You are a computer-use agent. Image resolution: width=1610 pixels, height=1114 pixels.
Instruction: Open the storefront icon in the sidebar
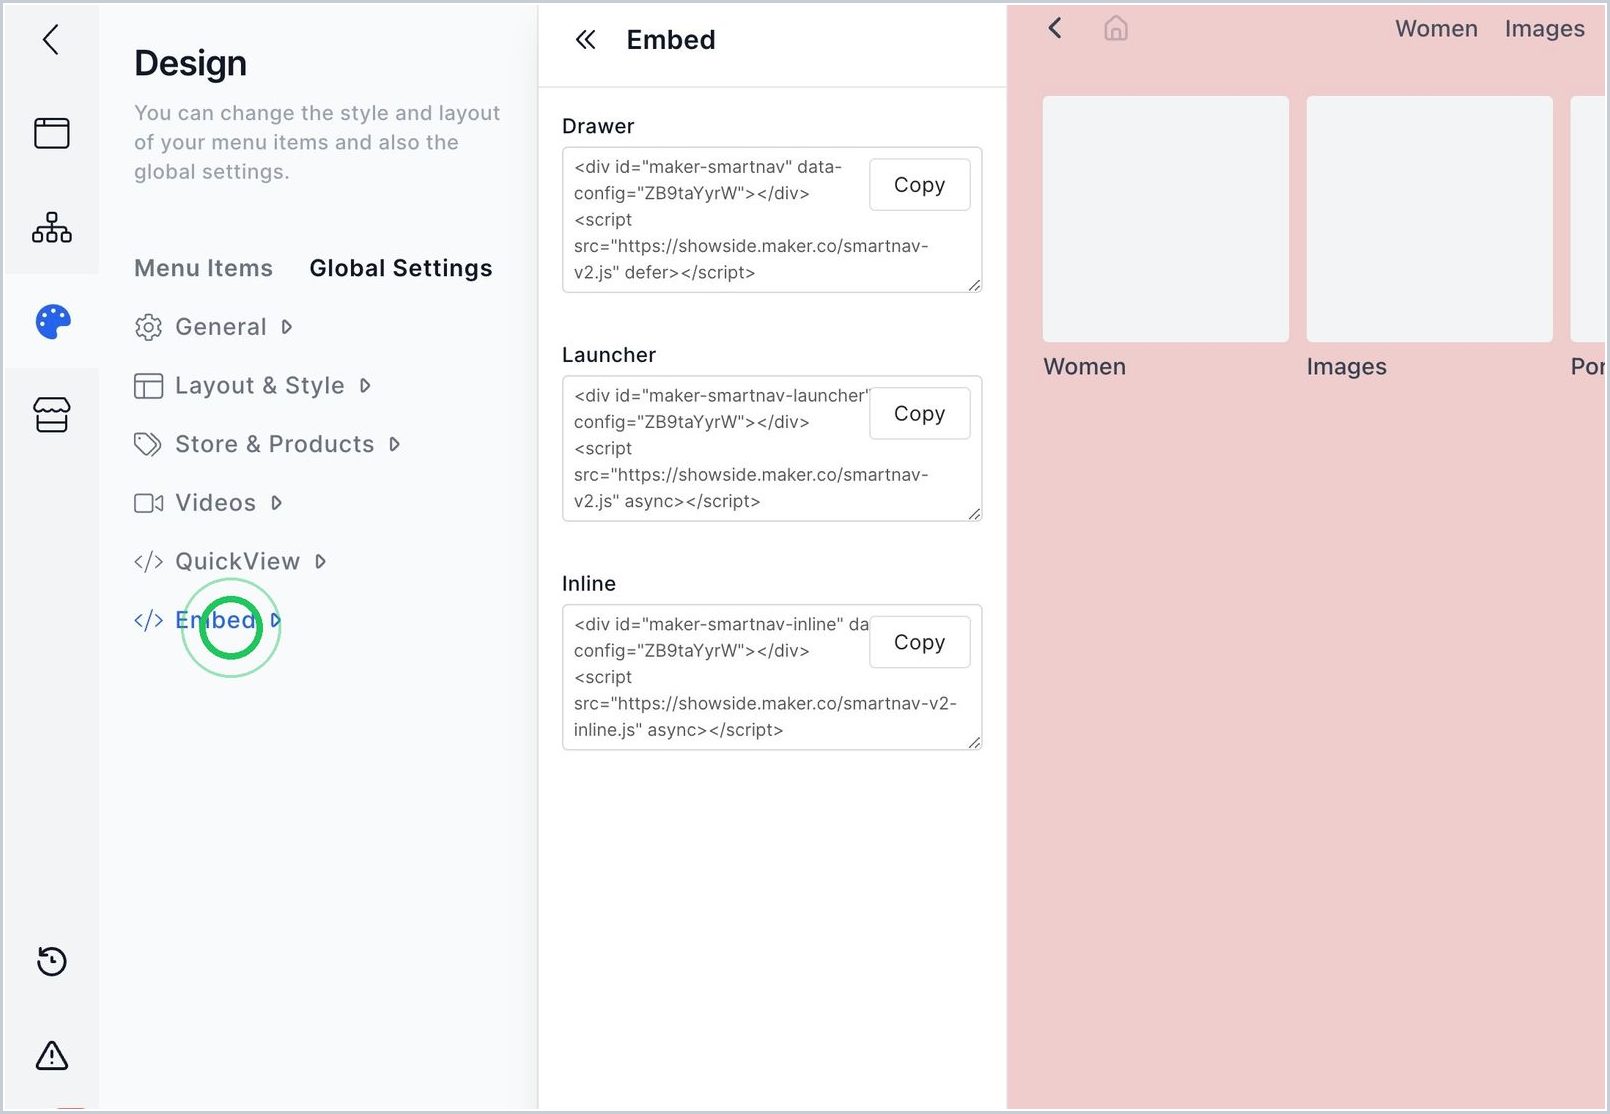coord(52,414)
